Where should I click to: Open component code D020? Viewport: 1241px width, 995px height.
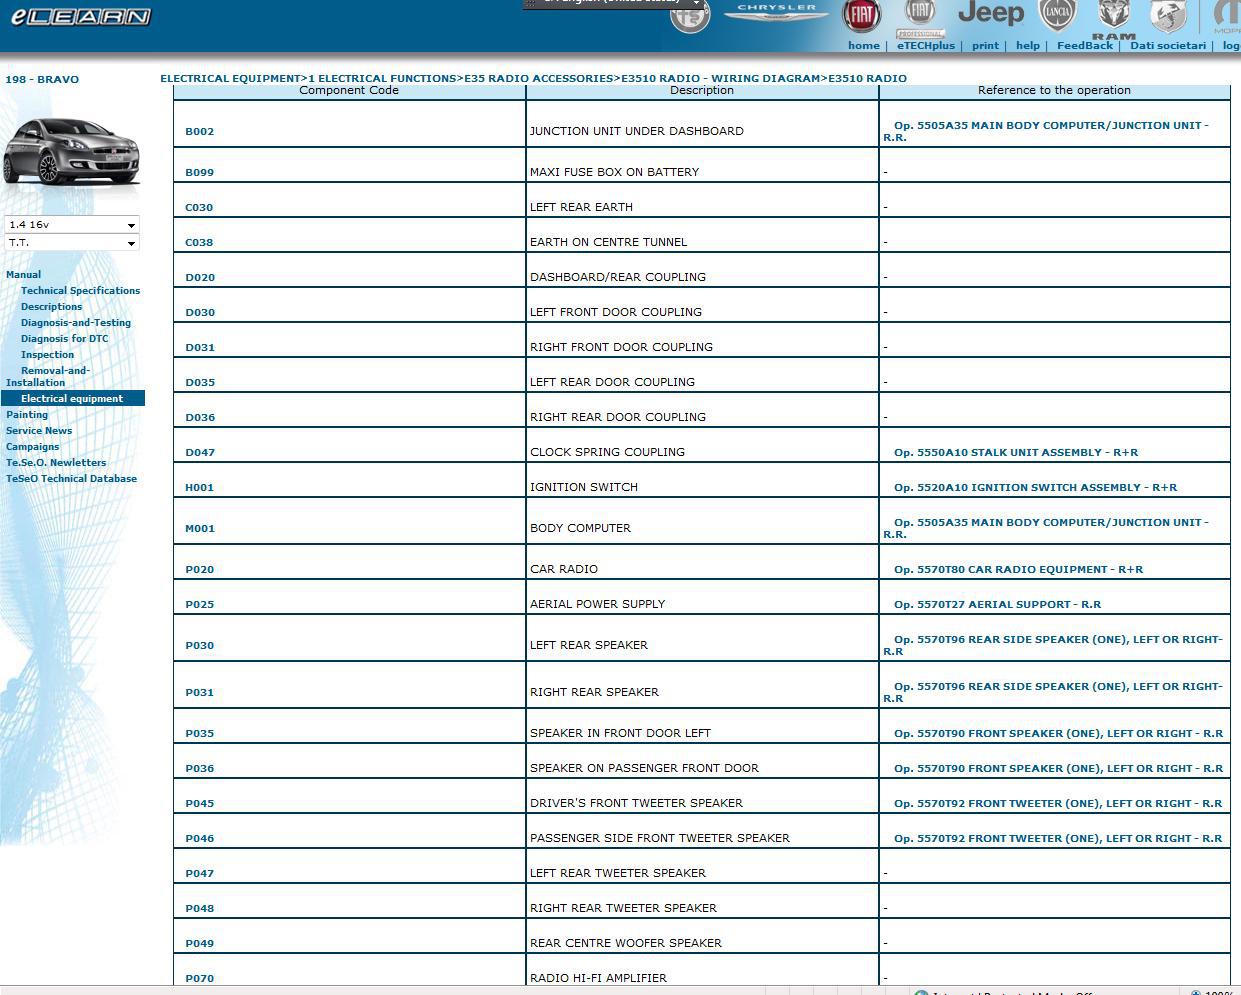tap(200, 278)
